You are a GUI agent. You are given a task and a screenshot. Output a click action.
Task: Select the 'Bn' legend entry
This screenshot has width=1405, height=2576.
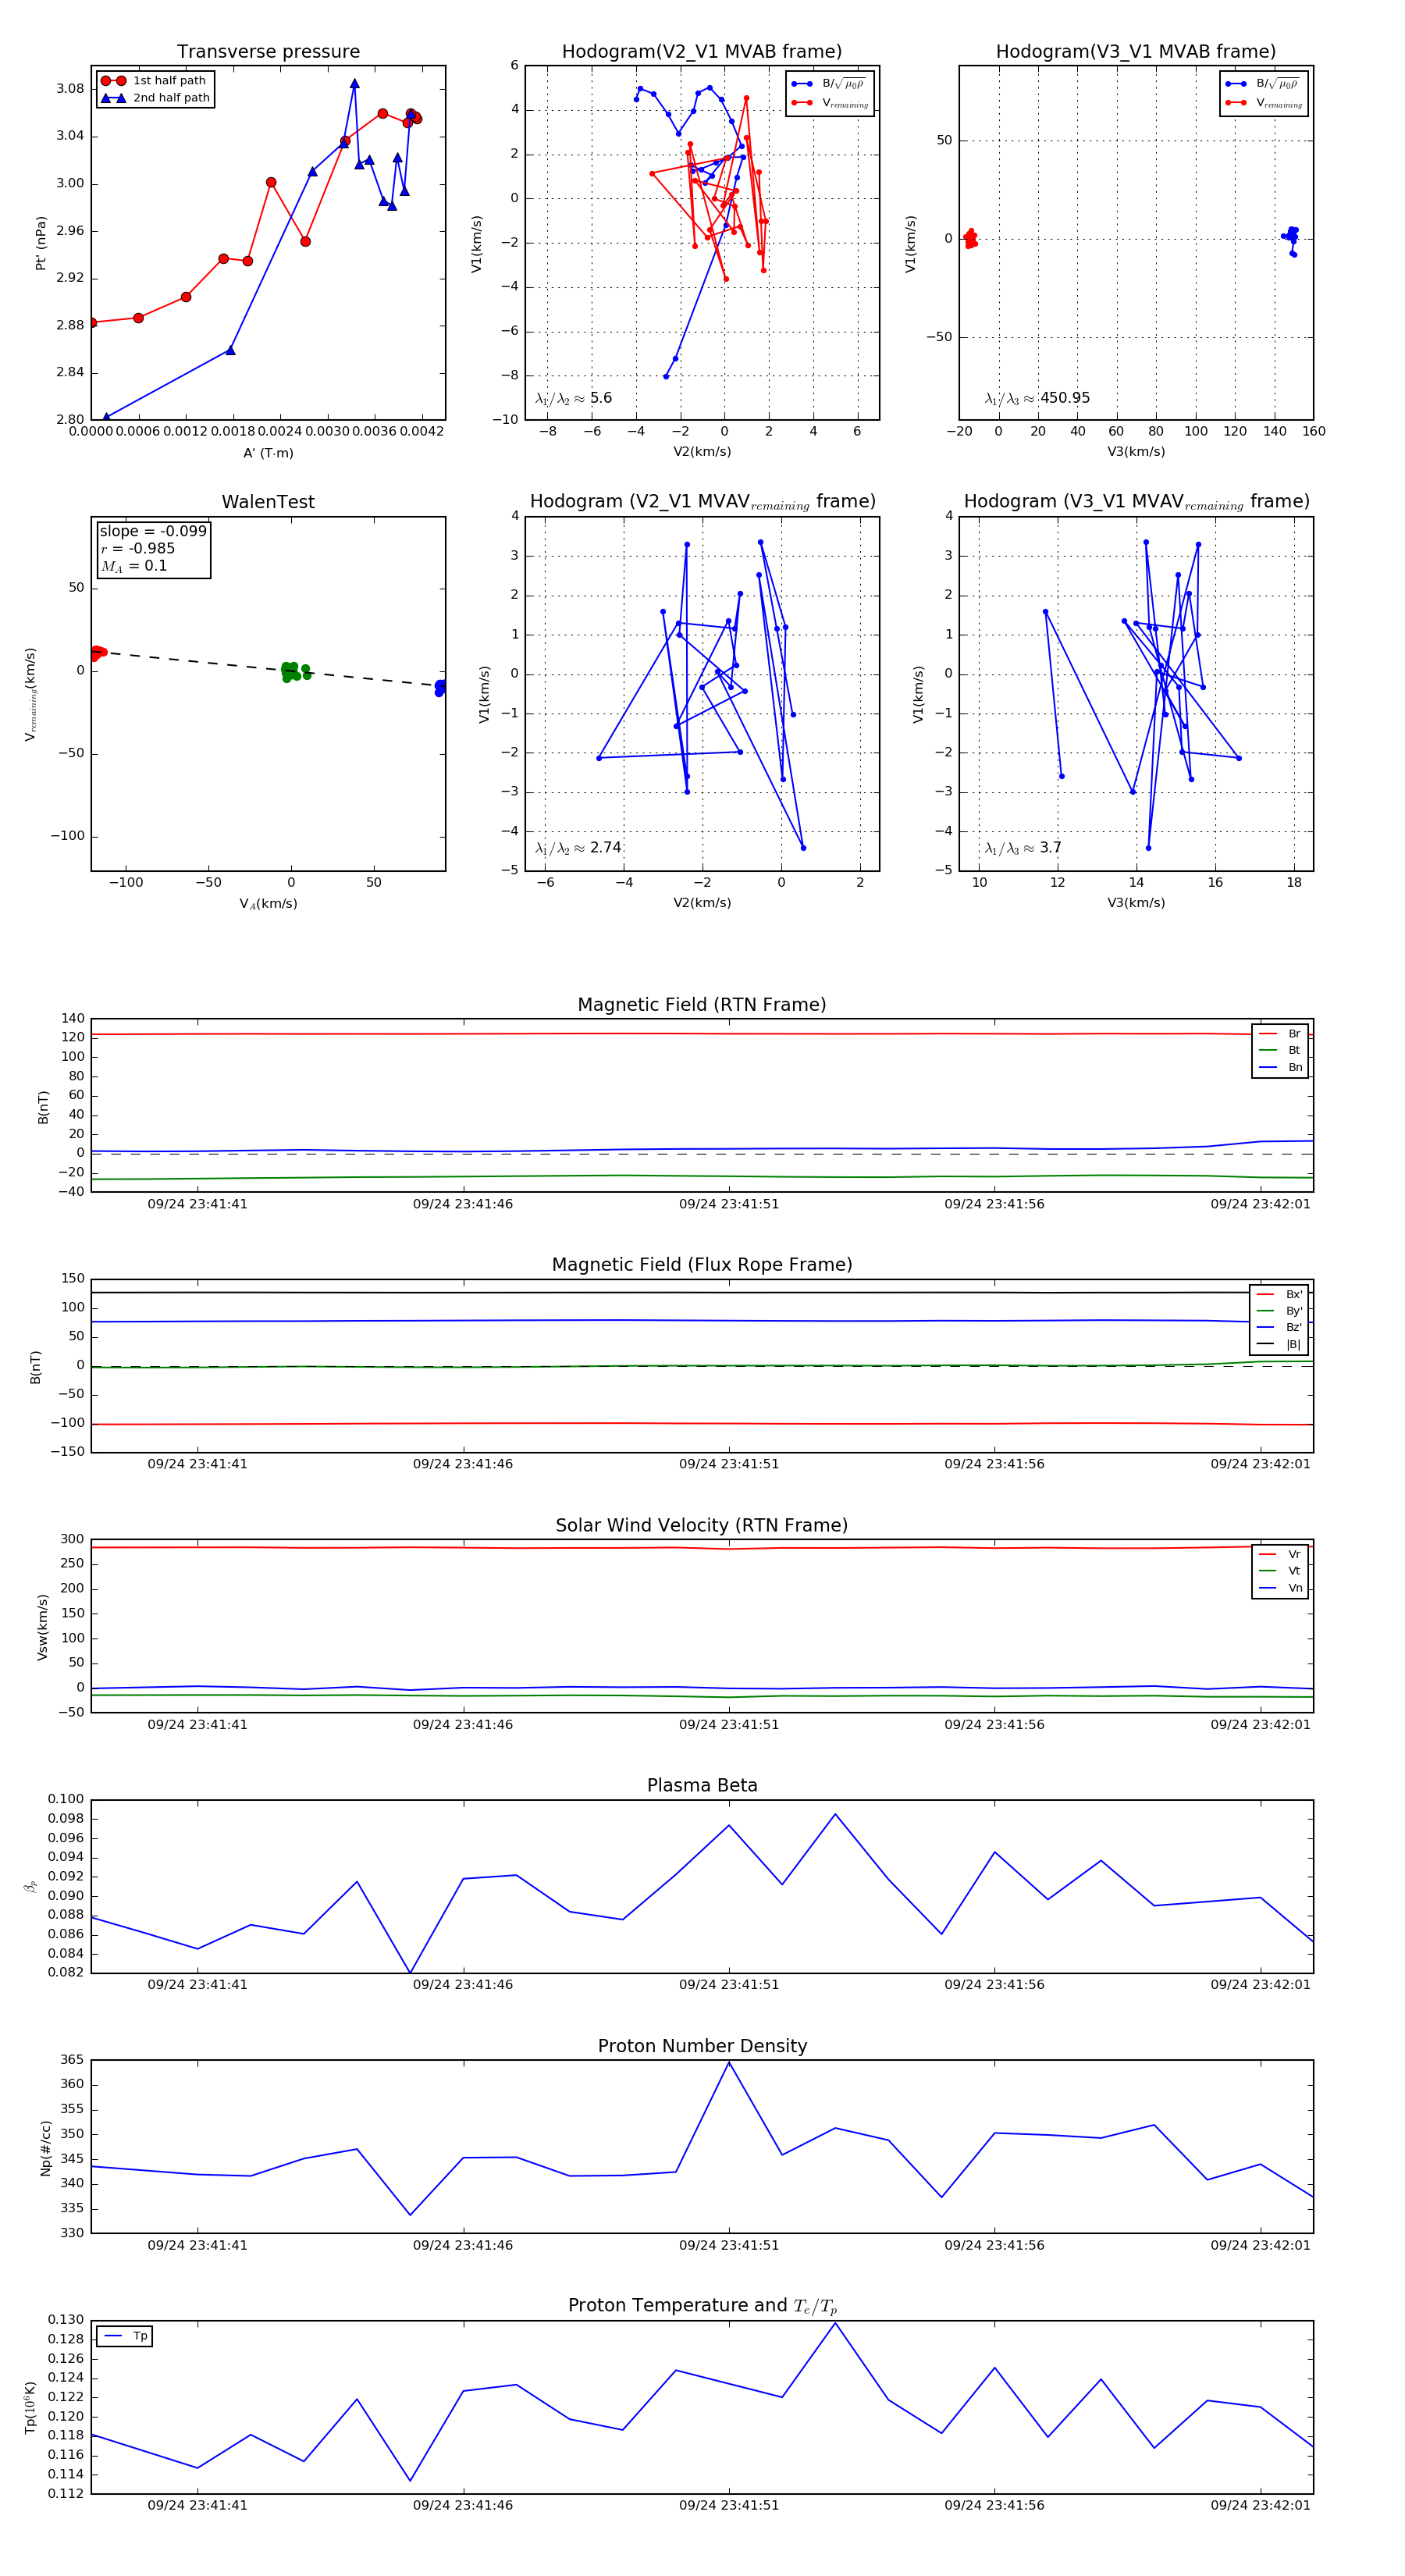(1281, 1068)
